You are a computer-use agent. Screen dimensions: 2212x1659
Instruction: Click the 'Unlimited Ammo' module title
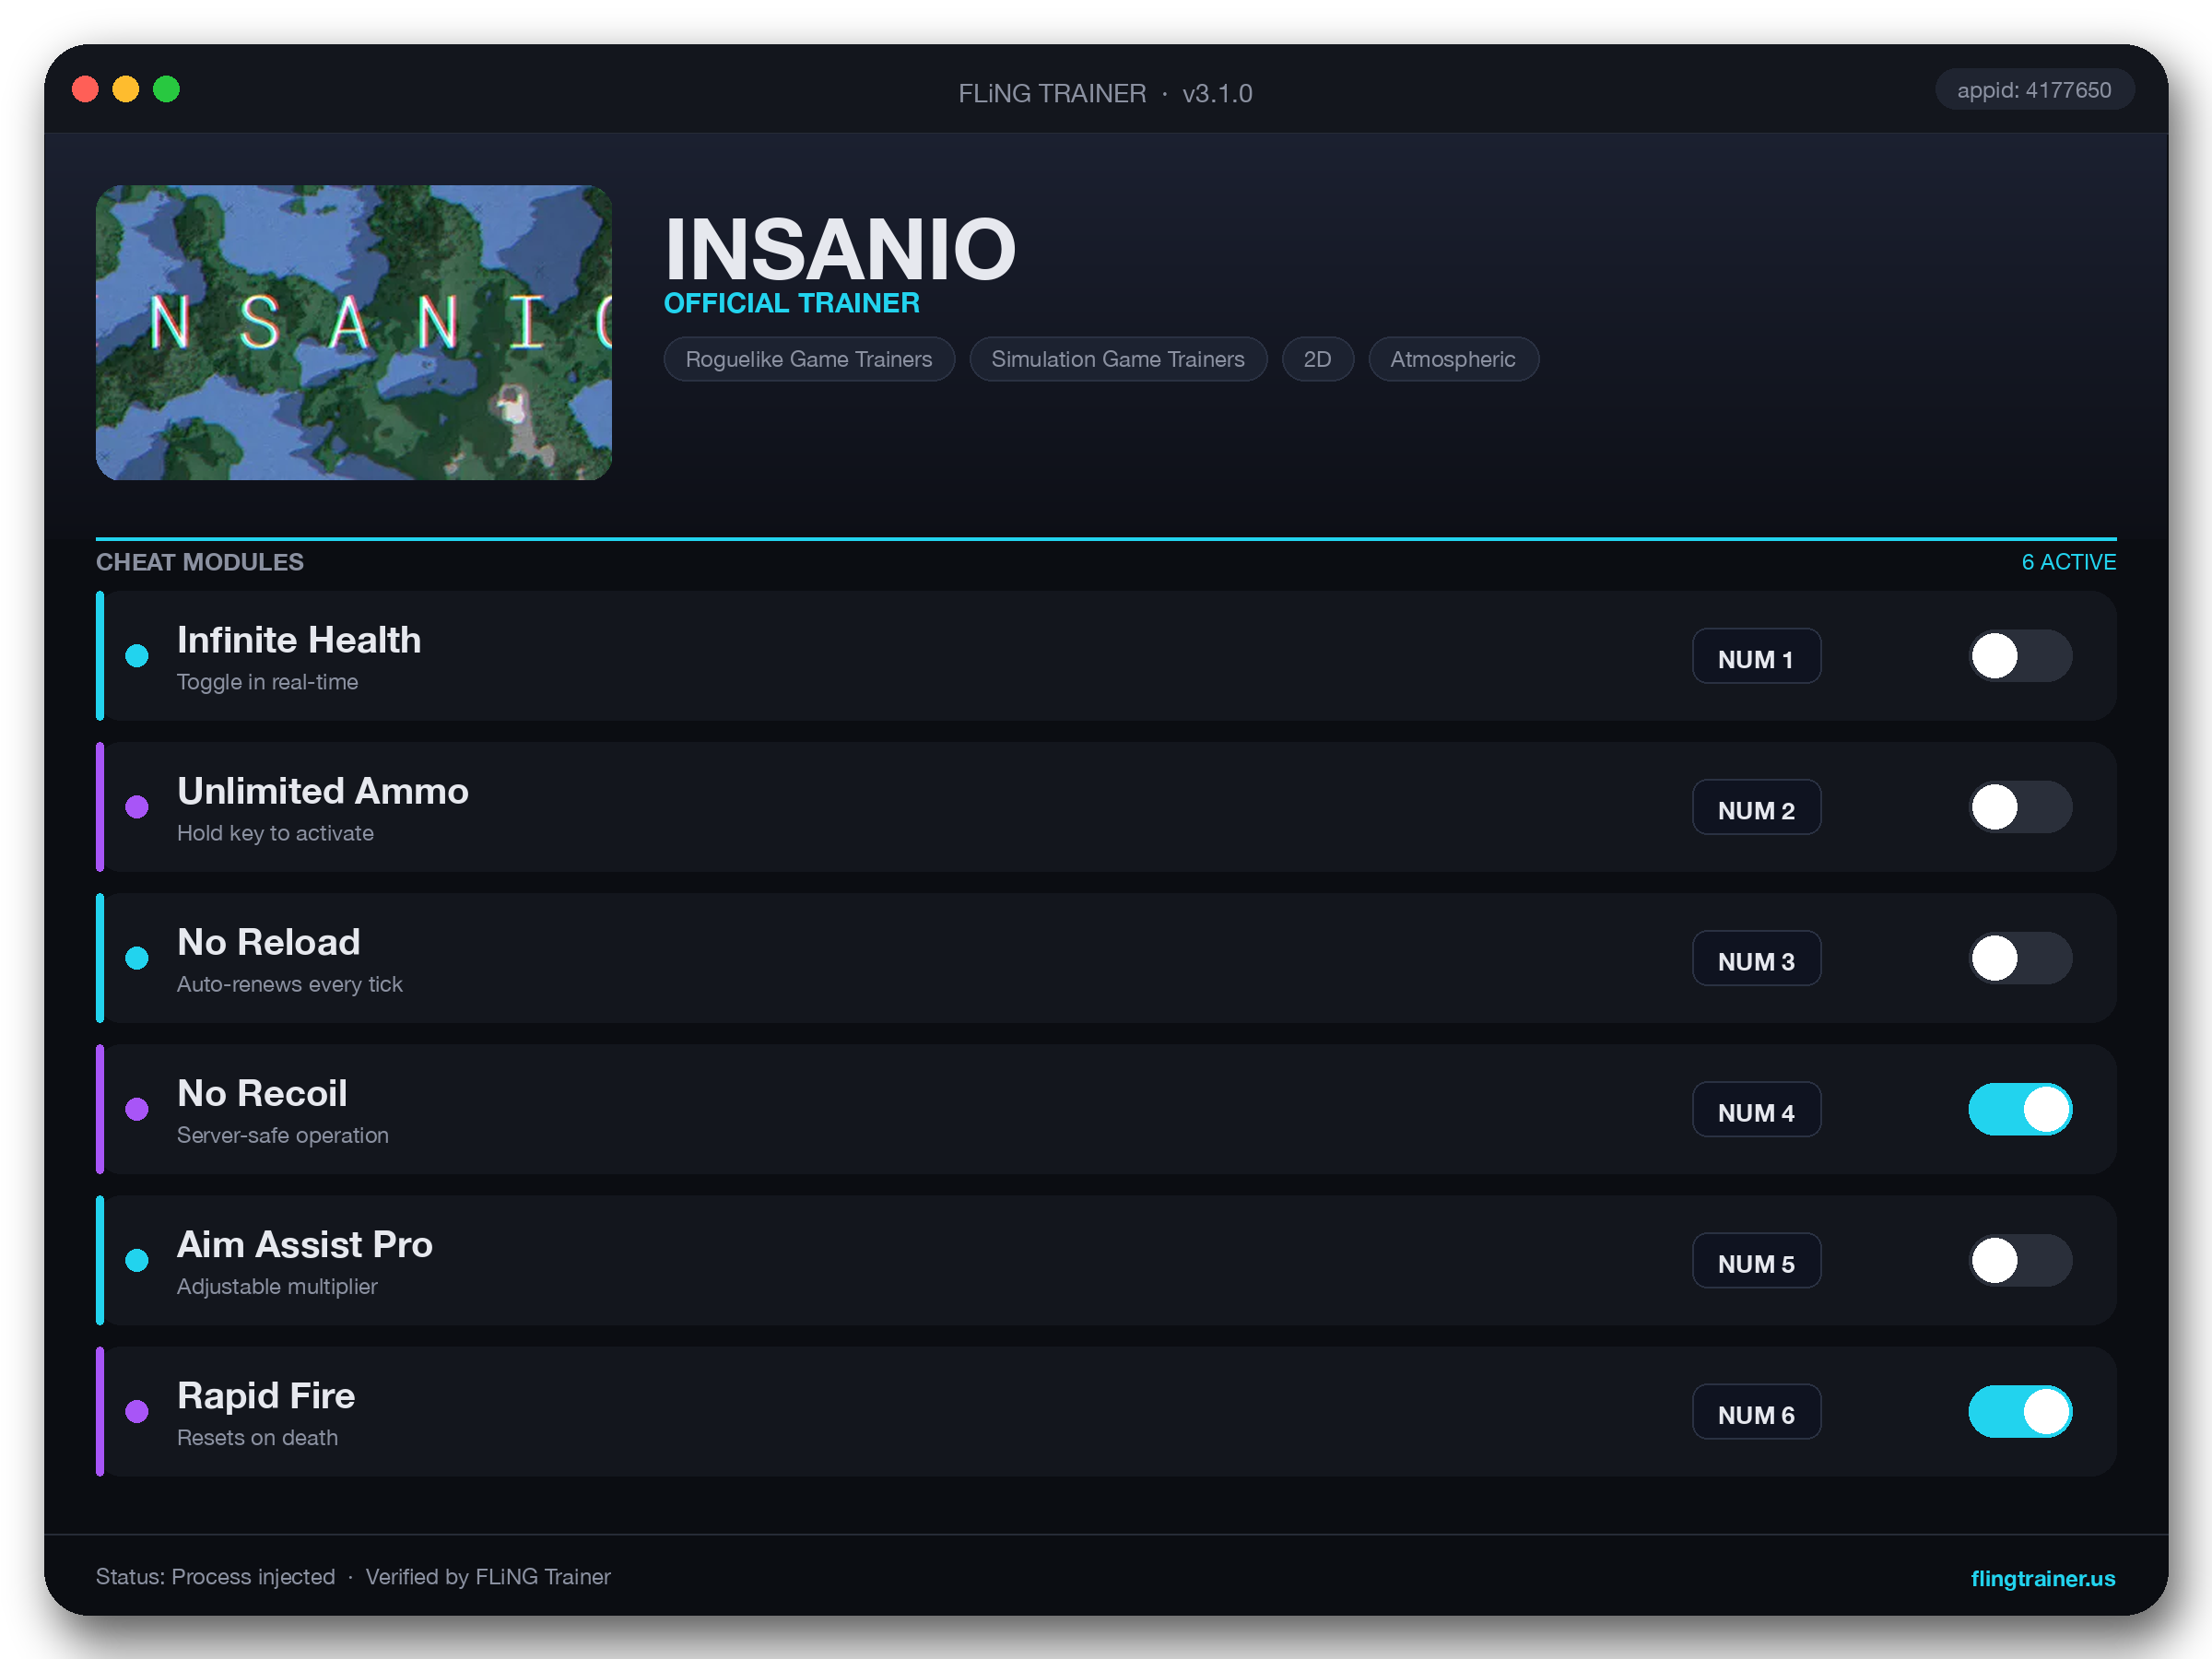point(323,791)
